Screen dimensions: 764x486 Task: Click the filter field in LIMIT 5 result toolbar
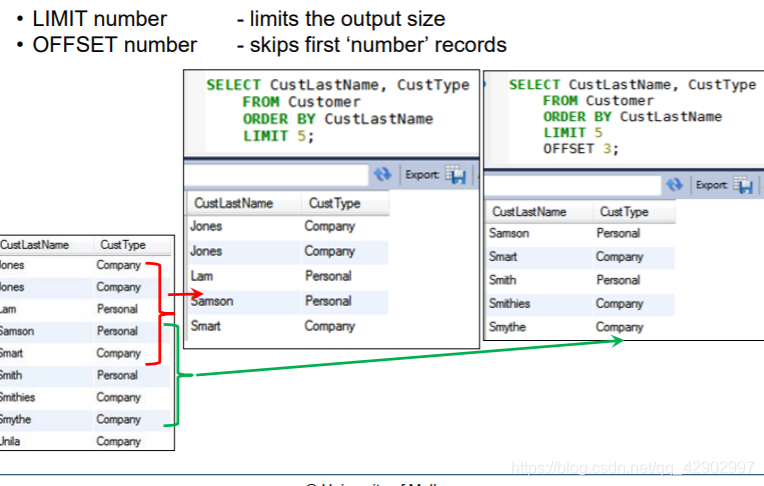tap(276, 175)
